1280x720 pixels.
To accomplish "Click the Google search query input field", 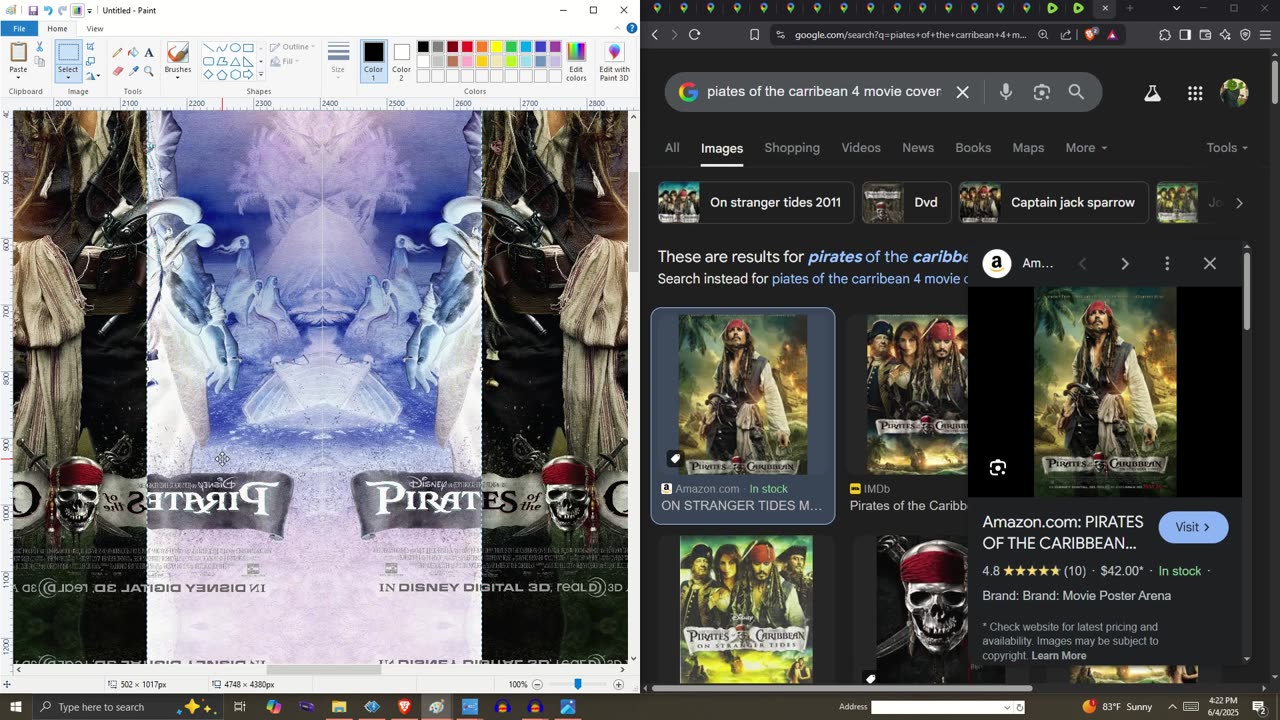I will 824,92.
